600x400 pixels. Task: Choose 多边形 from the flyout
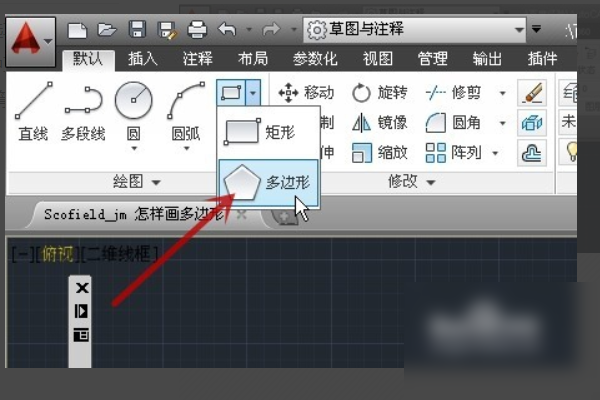coord(268,183)
